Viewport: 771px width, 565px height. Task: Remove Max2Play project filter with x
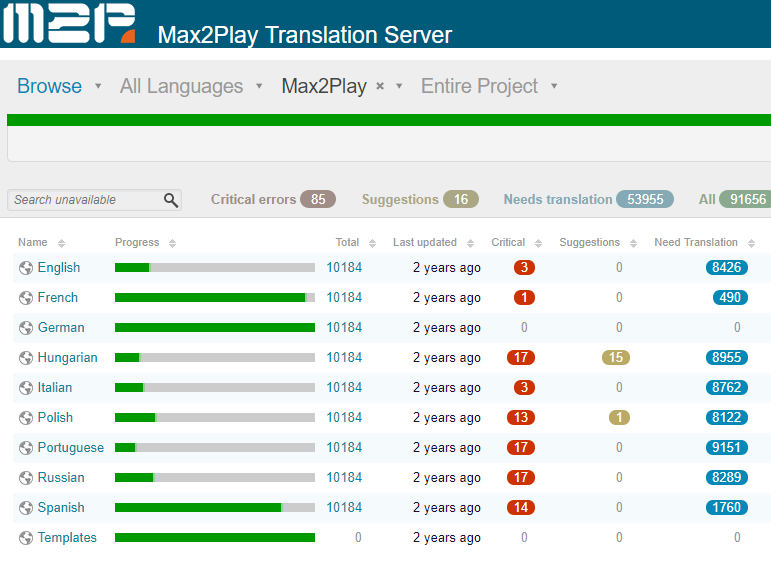[x=380, y=86]
